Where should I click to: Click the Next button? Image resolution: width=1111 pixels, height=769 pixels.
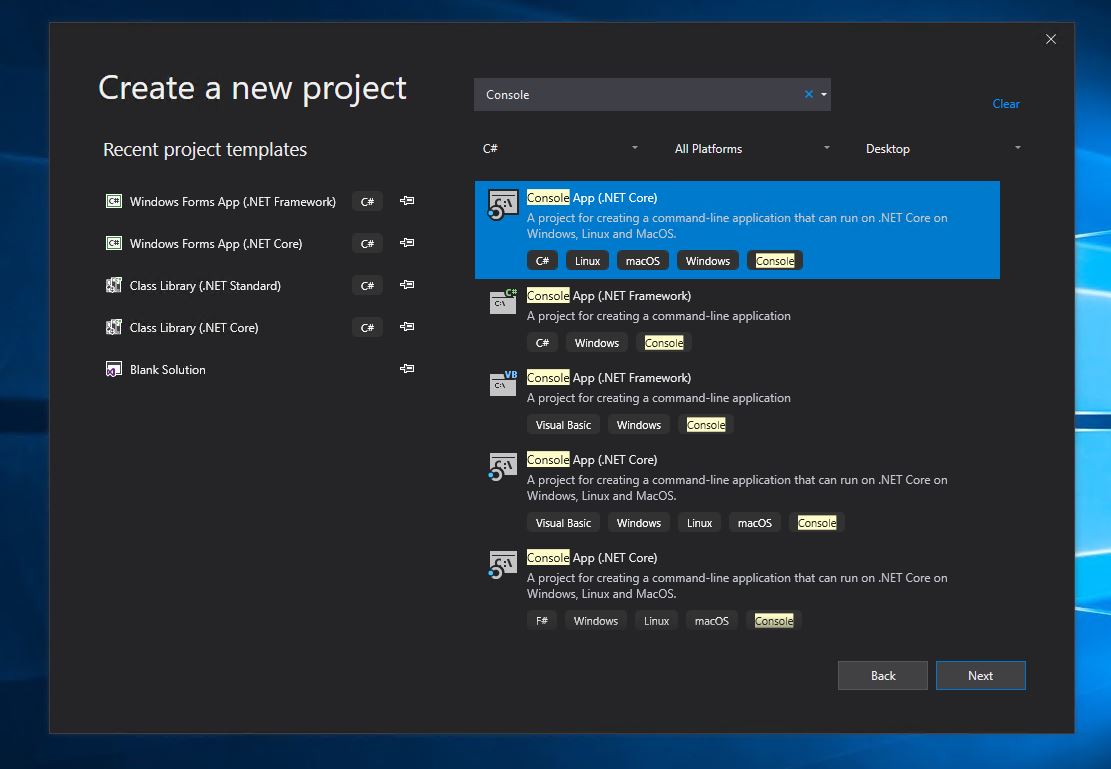981,675
